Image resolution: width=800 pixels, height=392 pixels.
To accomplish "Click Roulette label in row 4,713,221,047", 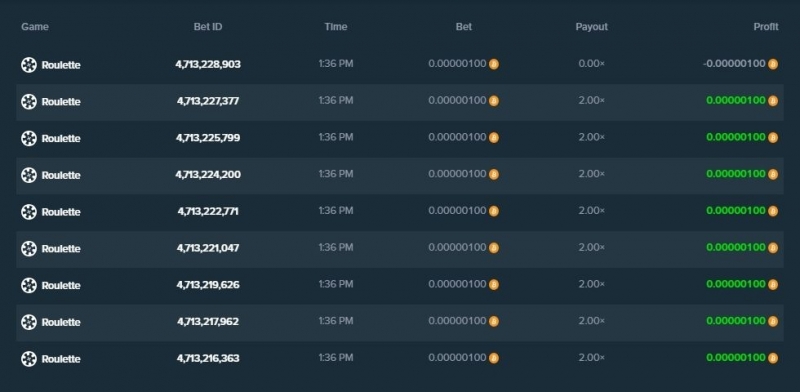I will point(61,249).
